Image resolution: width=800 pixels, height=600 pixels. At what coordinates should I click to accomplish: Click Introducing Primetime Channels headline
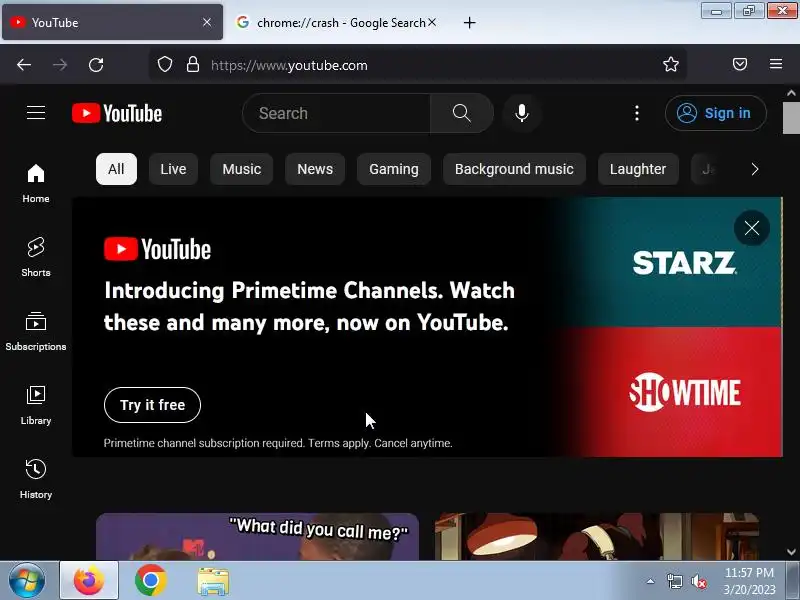(309, 306)
